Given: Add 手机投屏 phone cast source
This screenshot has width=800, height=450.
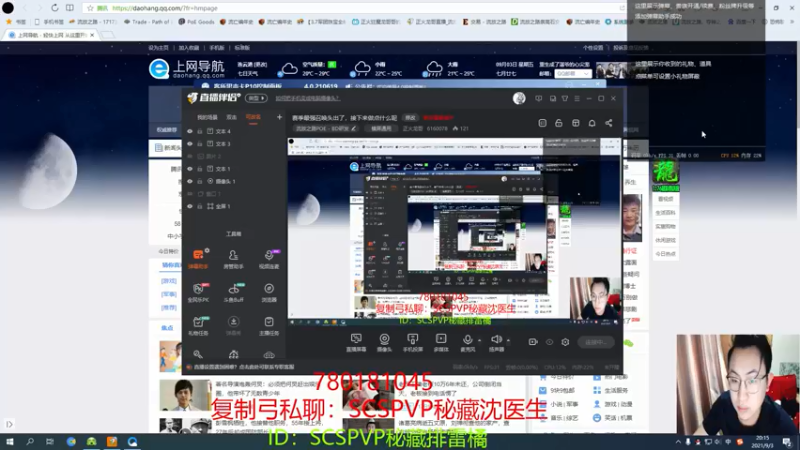Looking at the screenshot, I should tap(412, 342).
